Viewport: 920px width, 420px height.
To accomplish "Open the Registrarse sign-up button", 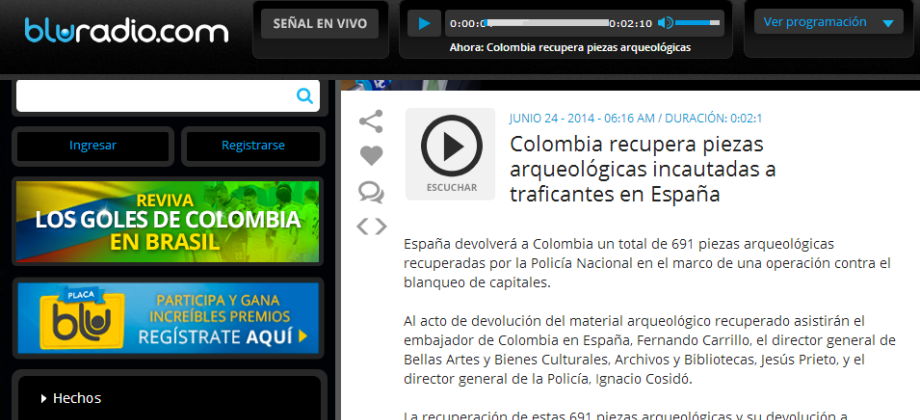I will [x=253, y=145].
